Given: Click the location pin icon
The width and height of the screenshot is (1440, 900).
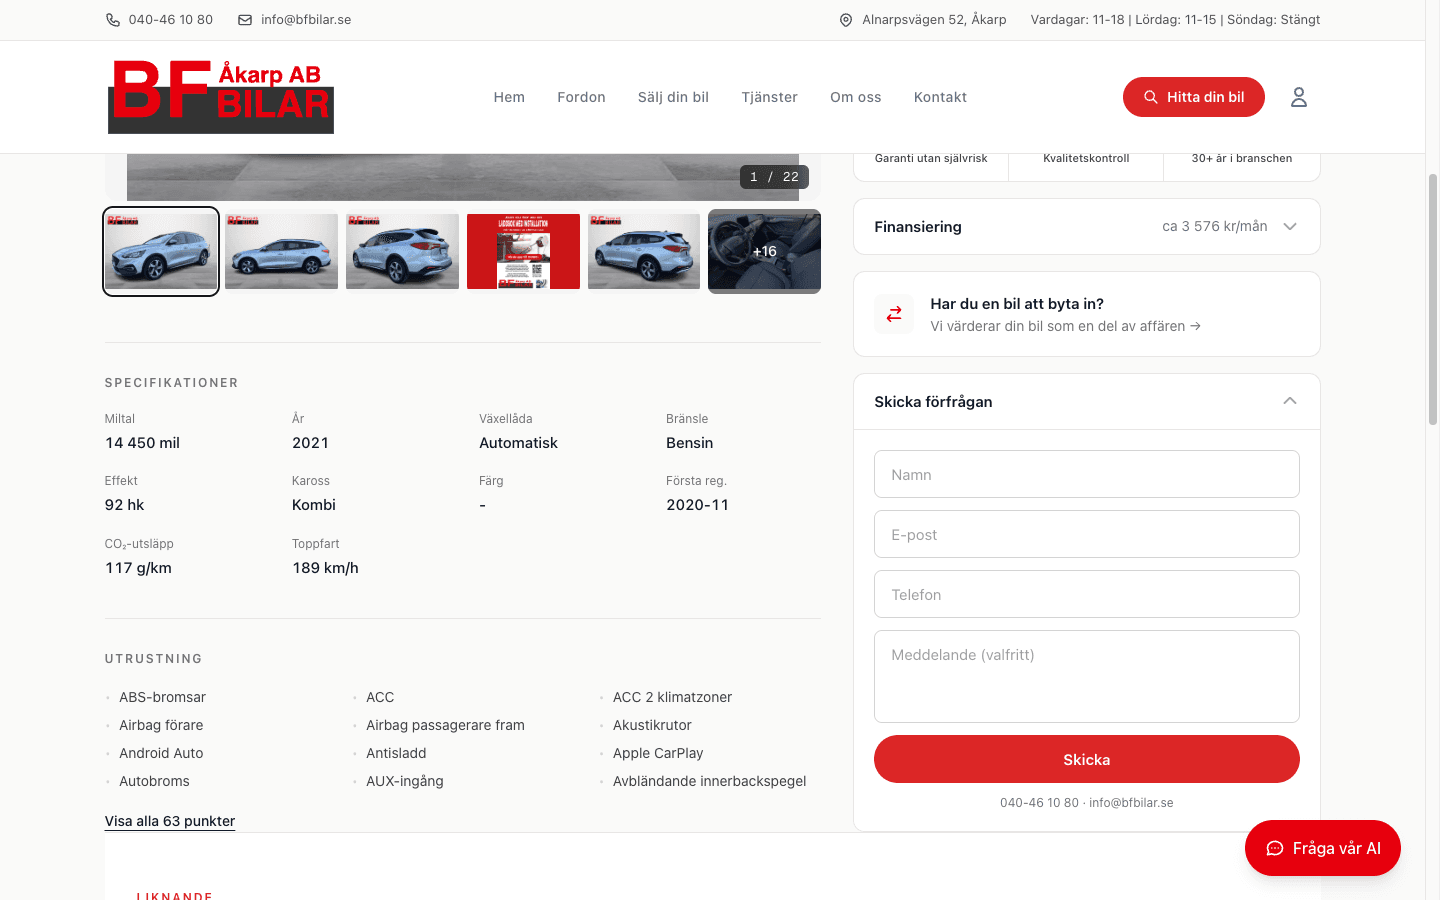Looking at the screenshot, I should (x=846, y=20).
